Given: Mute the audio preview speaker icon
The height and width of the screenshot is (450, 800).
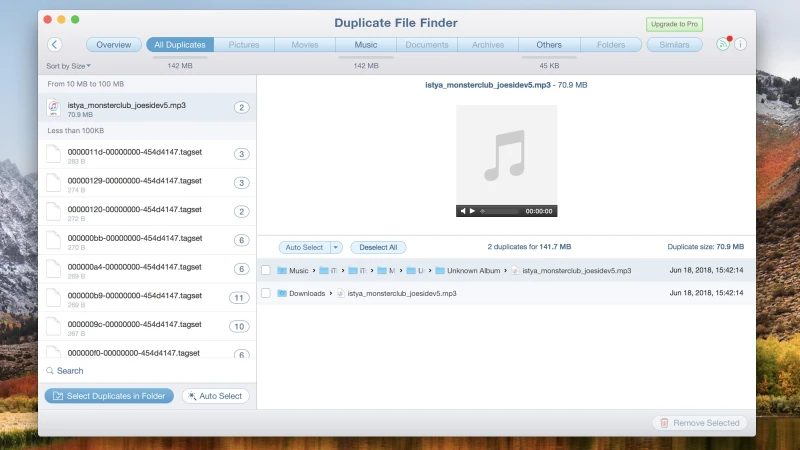Looking at the screenshot, I should pyautogui.click(x=463, y=211).
